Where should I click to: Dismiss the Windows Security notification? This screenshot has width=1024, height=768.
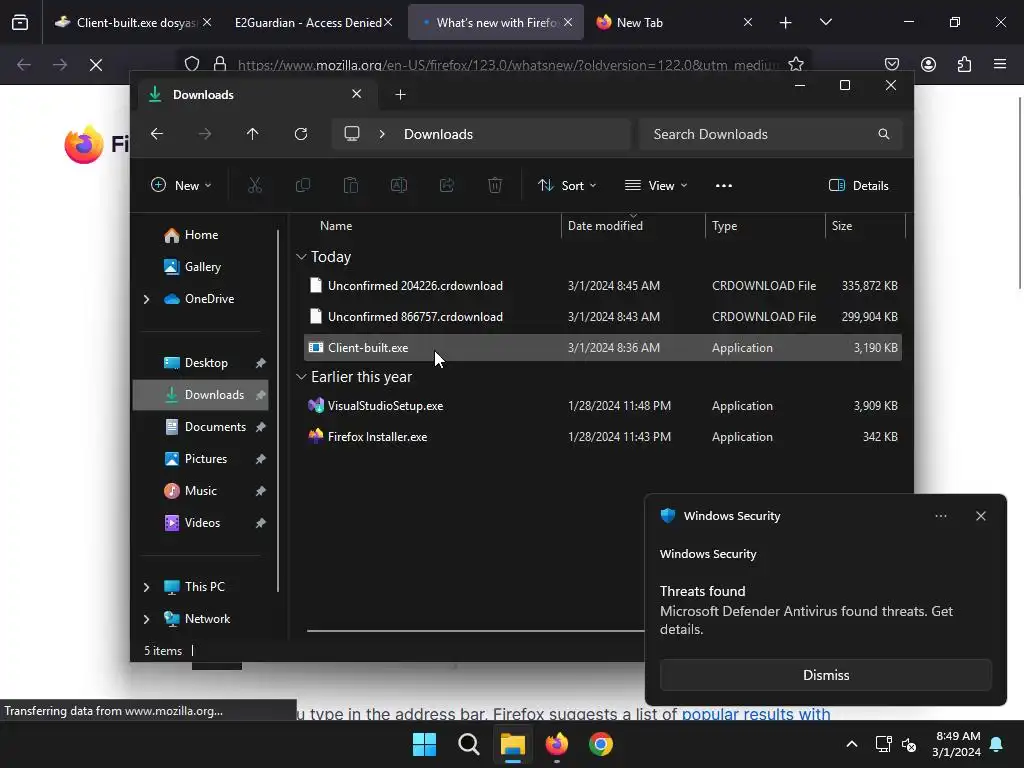coord(826,675)
